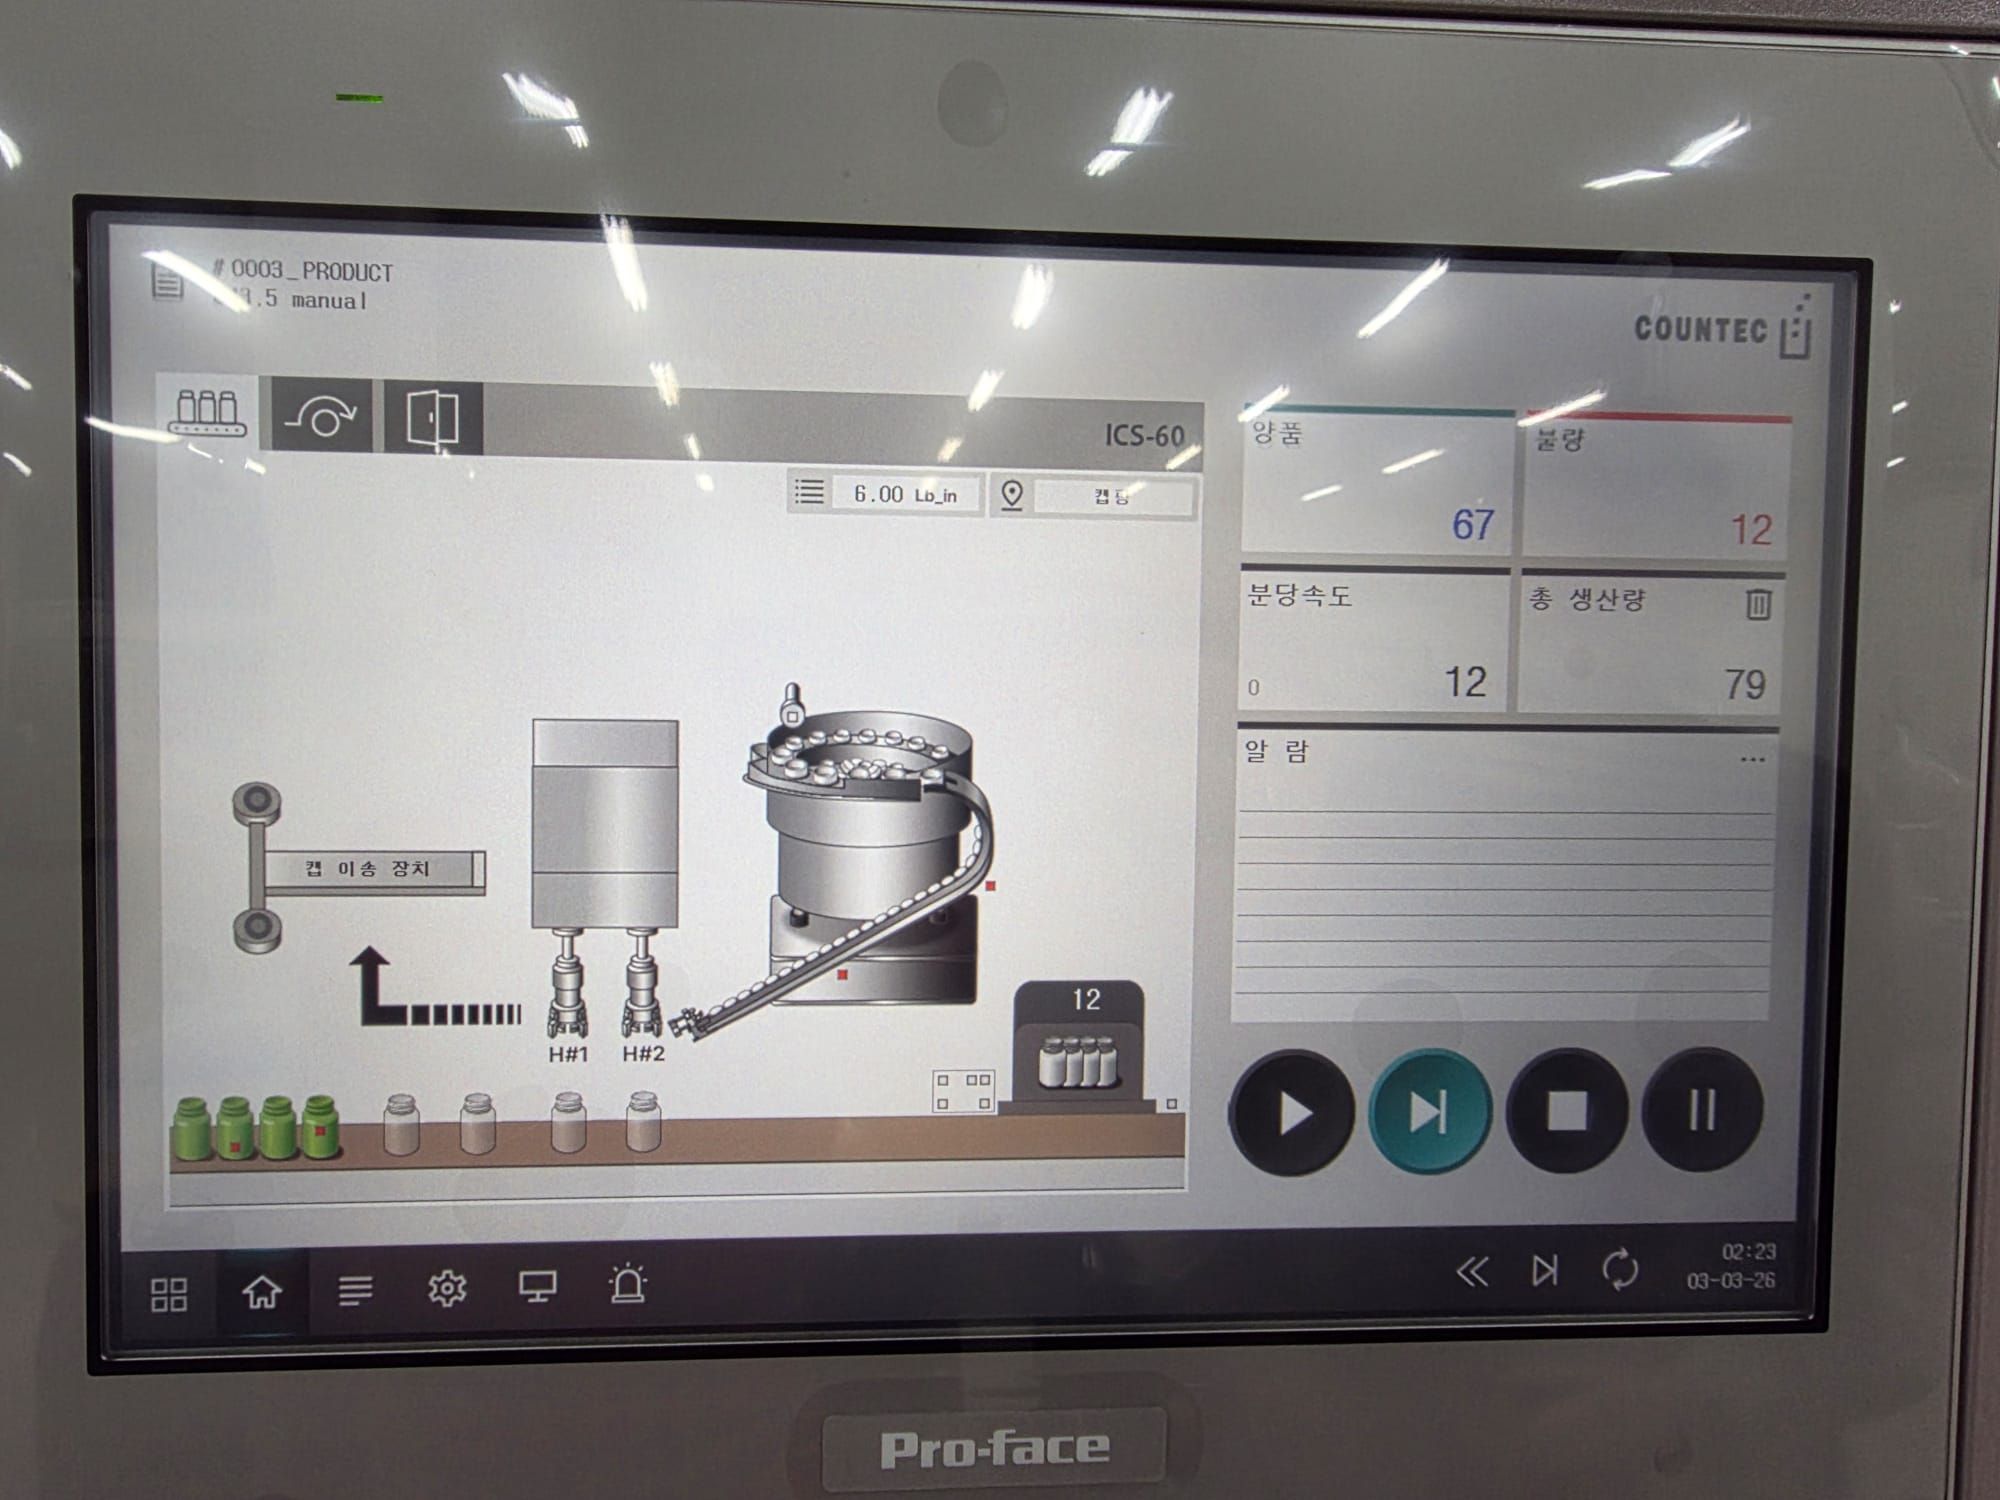This screenshot has width=2000, height=1500.
Task: Open the door status tab
Action: tap(433, 418)
